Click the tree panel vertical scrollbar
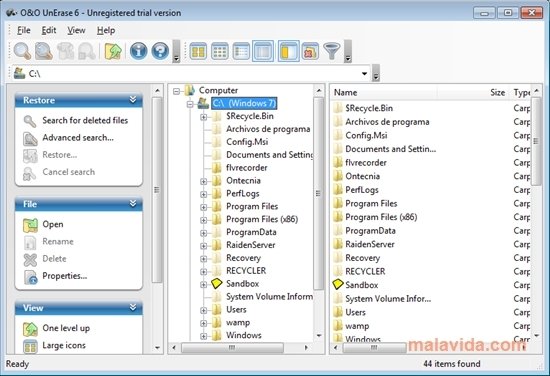550x376 pixels. 318,194
